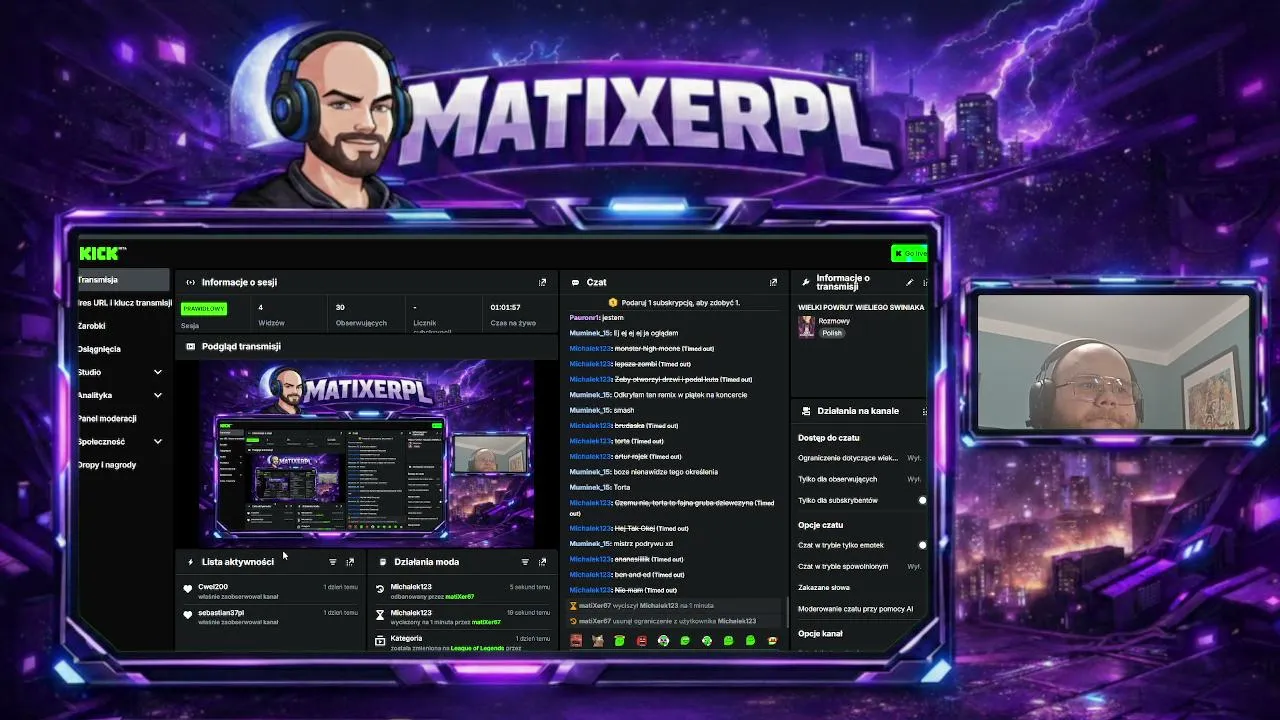
Task: Click the Polish language tag
Action: [x=832, y=333]
